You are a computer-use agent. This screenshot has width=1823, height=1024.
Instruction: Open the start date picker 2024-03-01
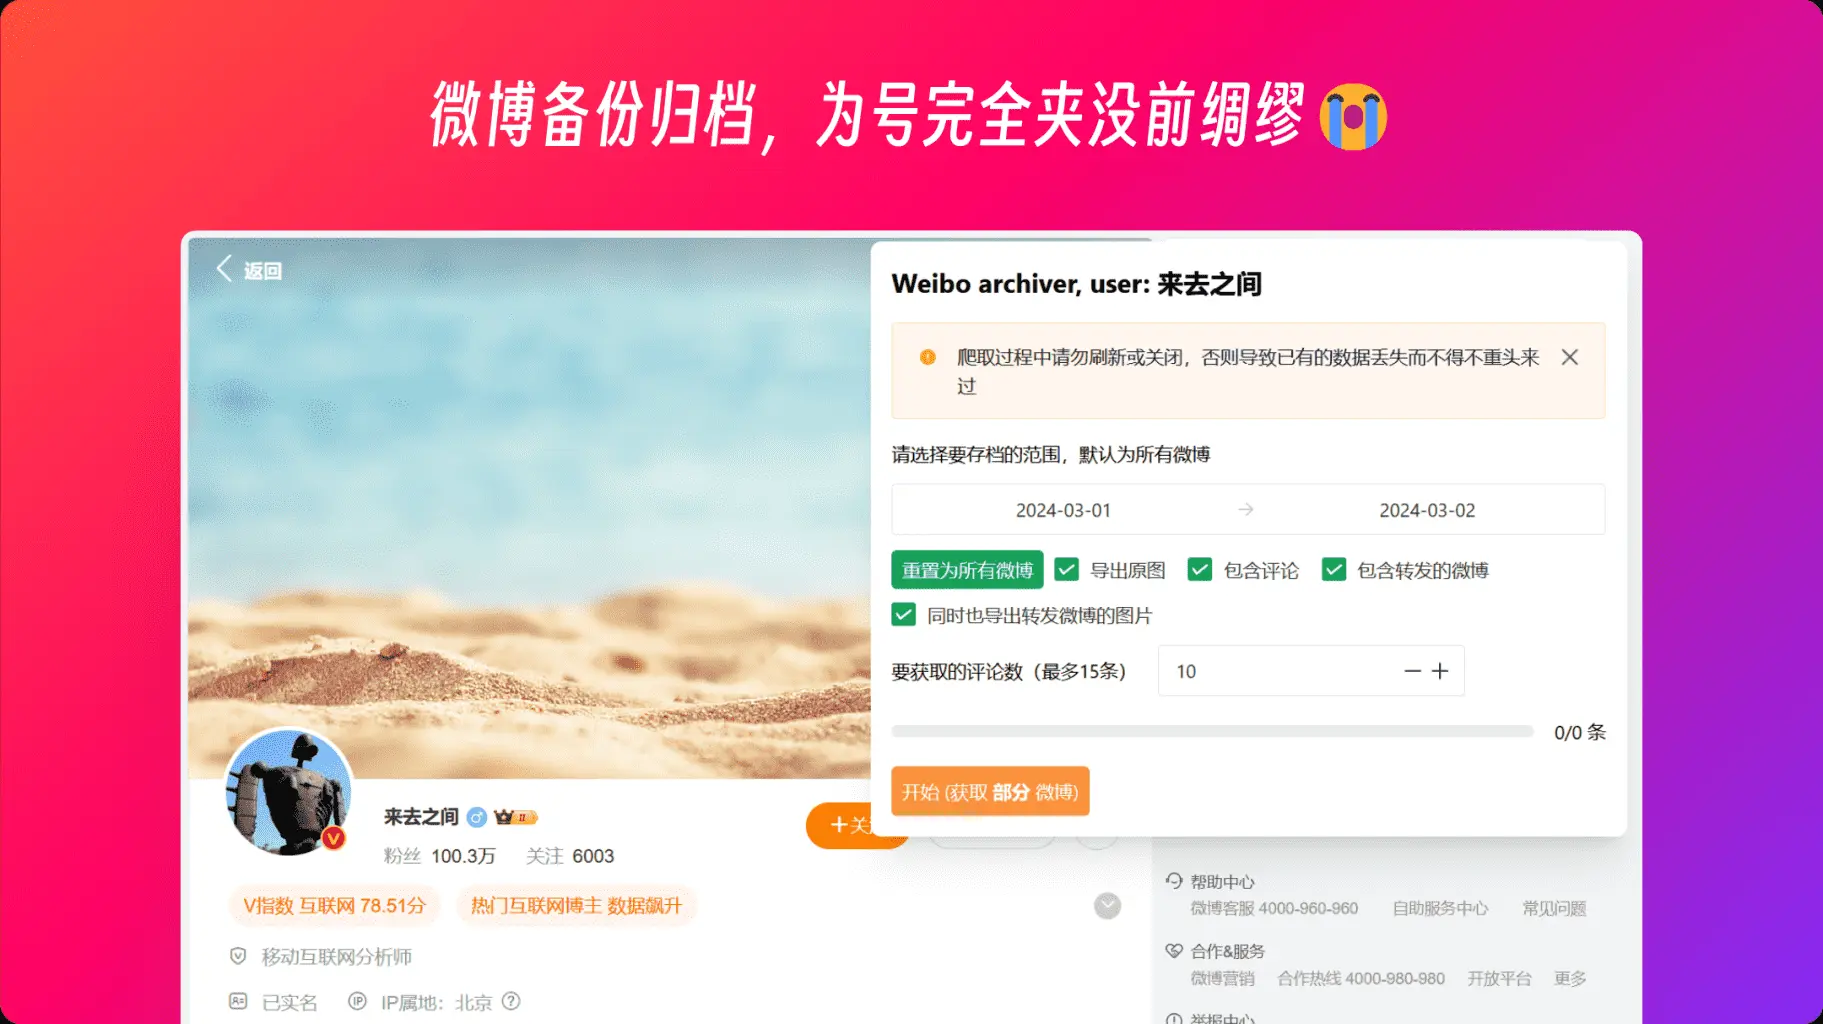click(1063, 510)
